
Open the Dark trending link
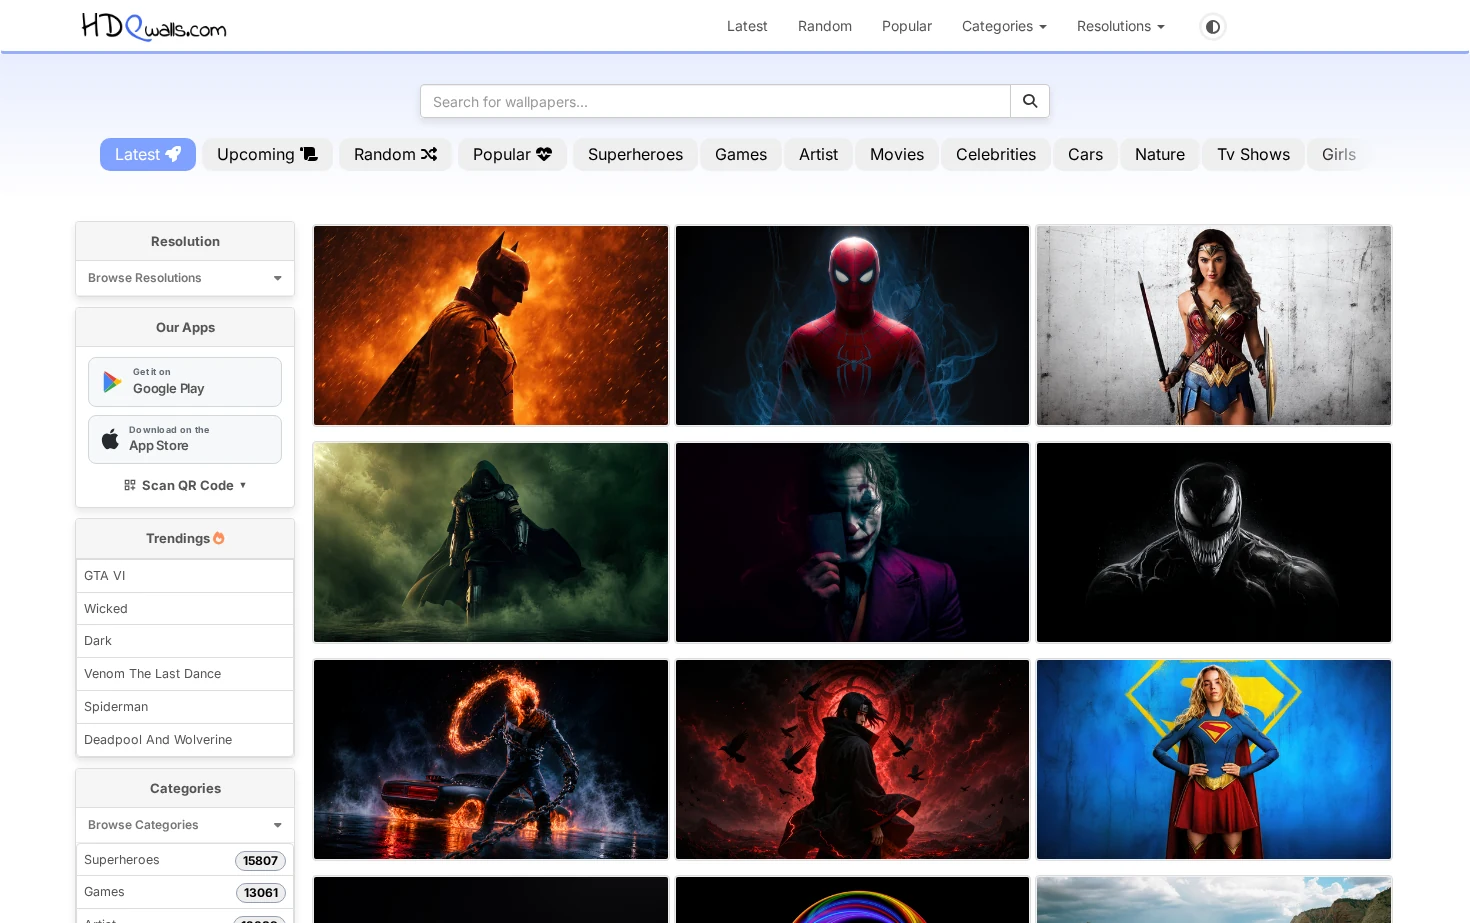pos(185,641)
